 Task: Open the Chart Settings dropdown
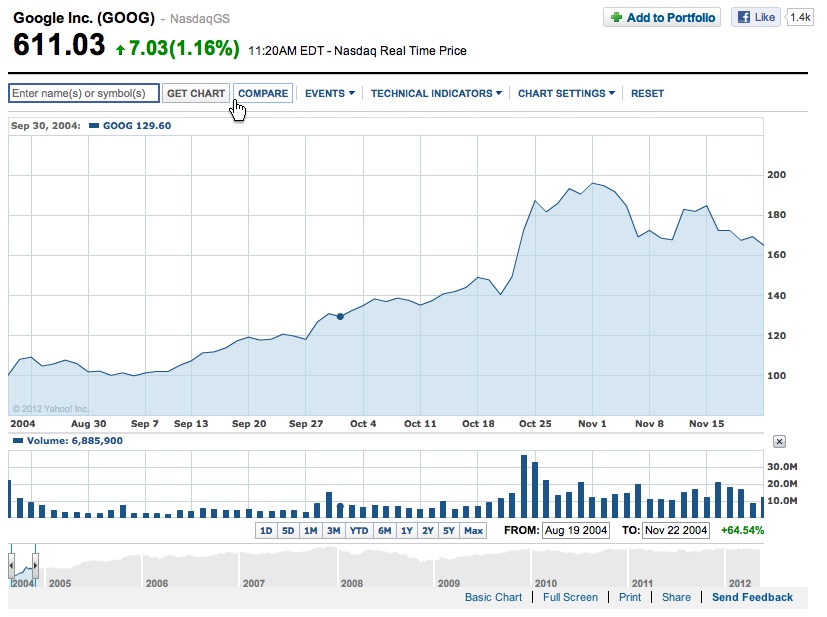point(566,93)
